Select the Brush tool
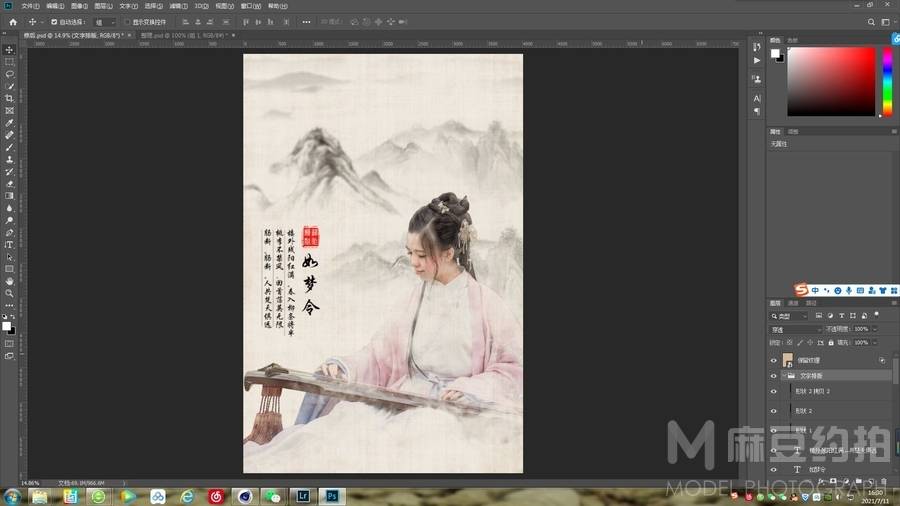Viewport: 900px width, 506px height. [9, 147]
